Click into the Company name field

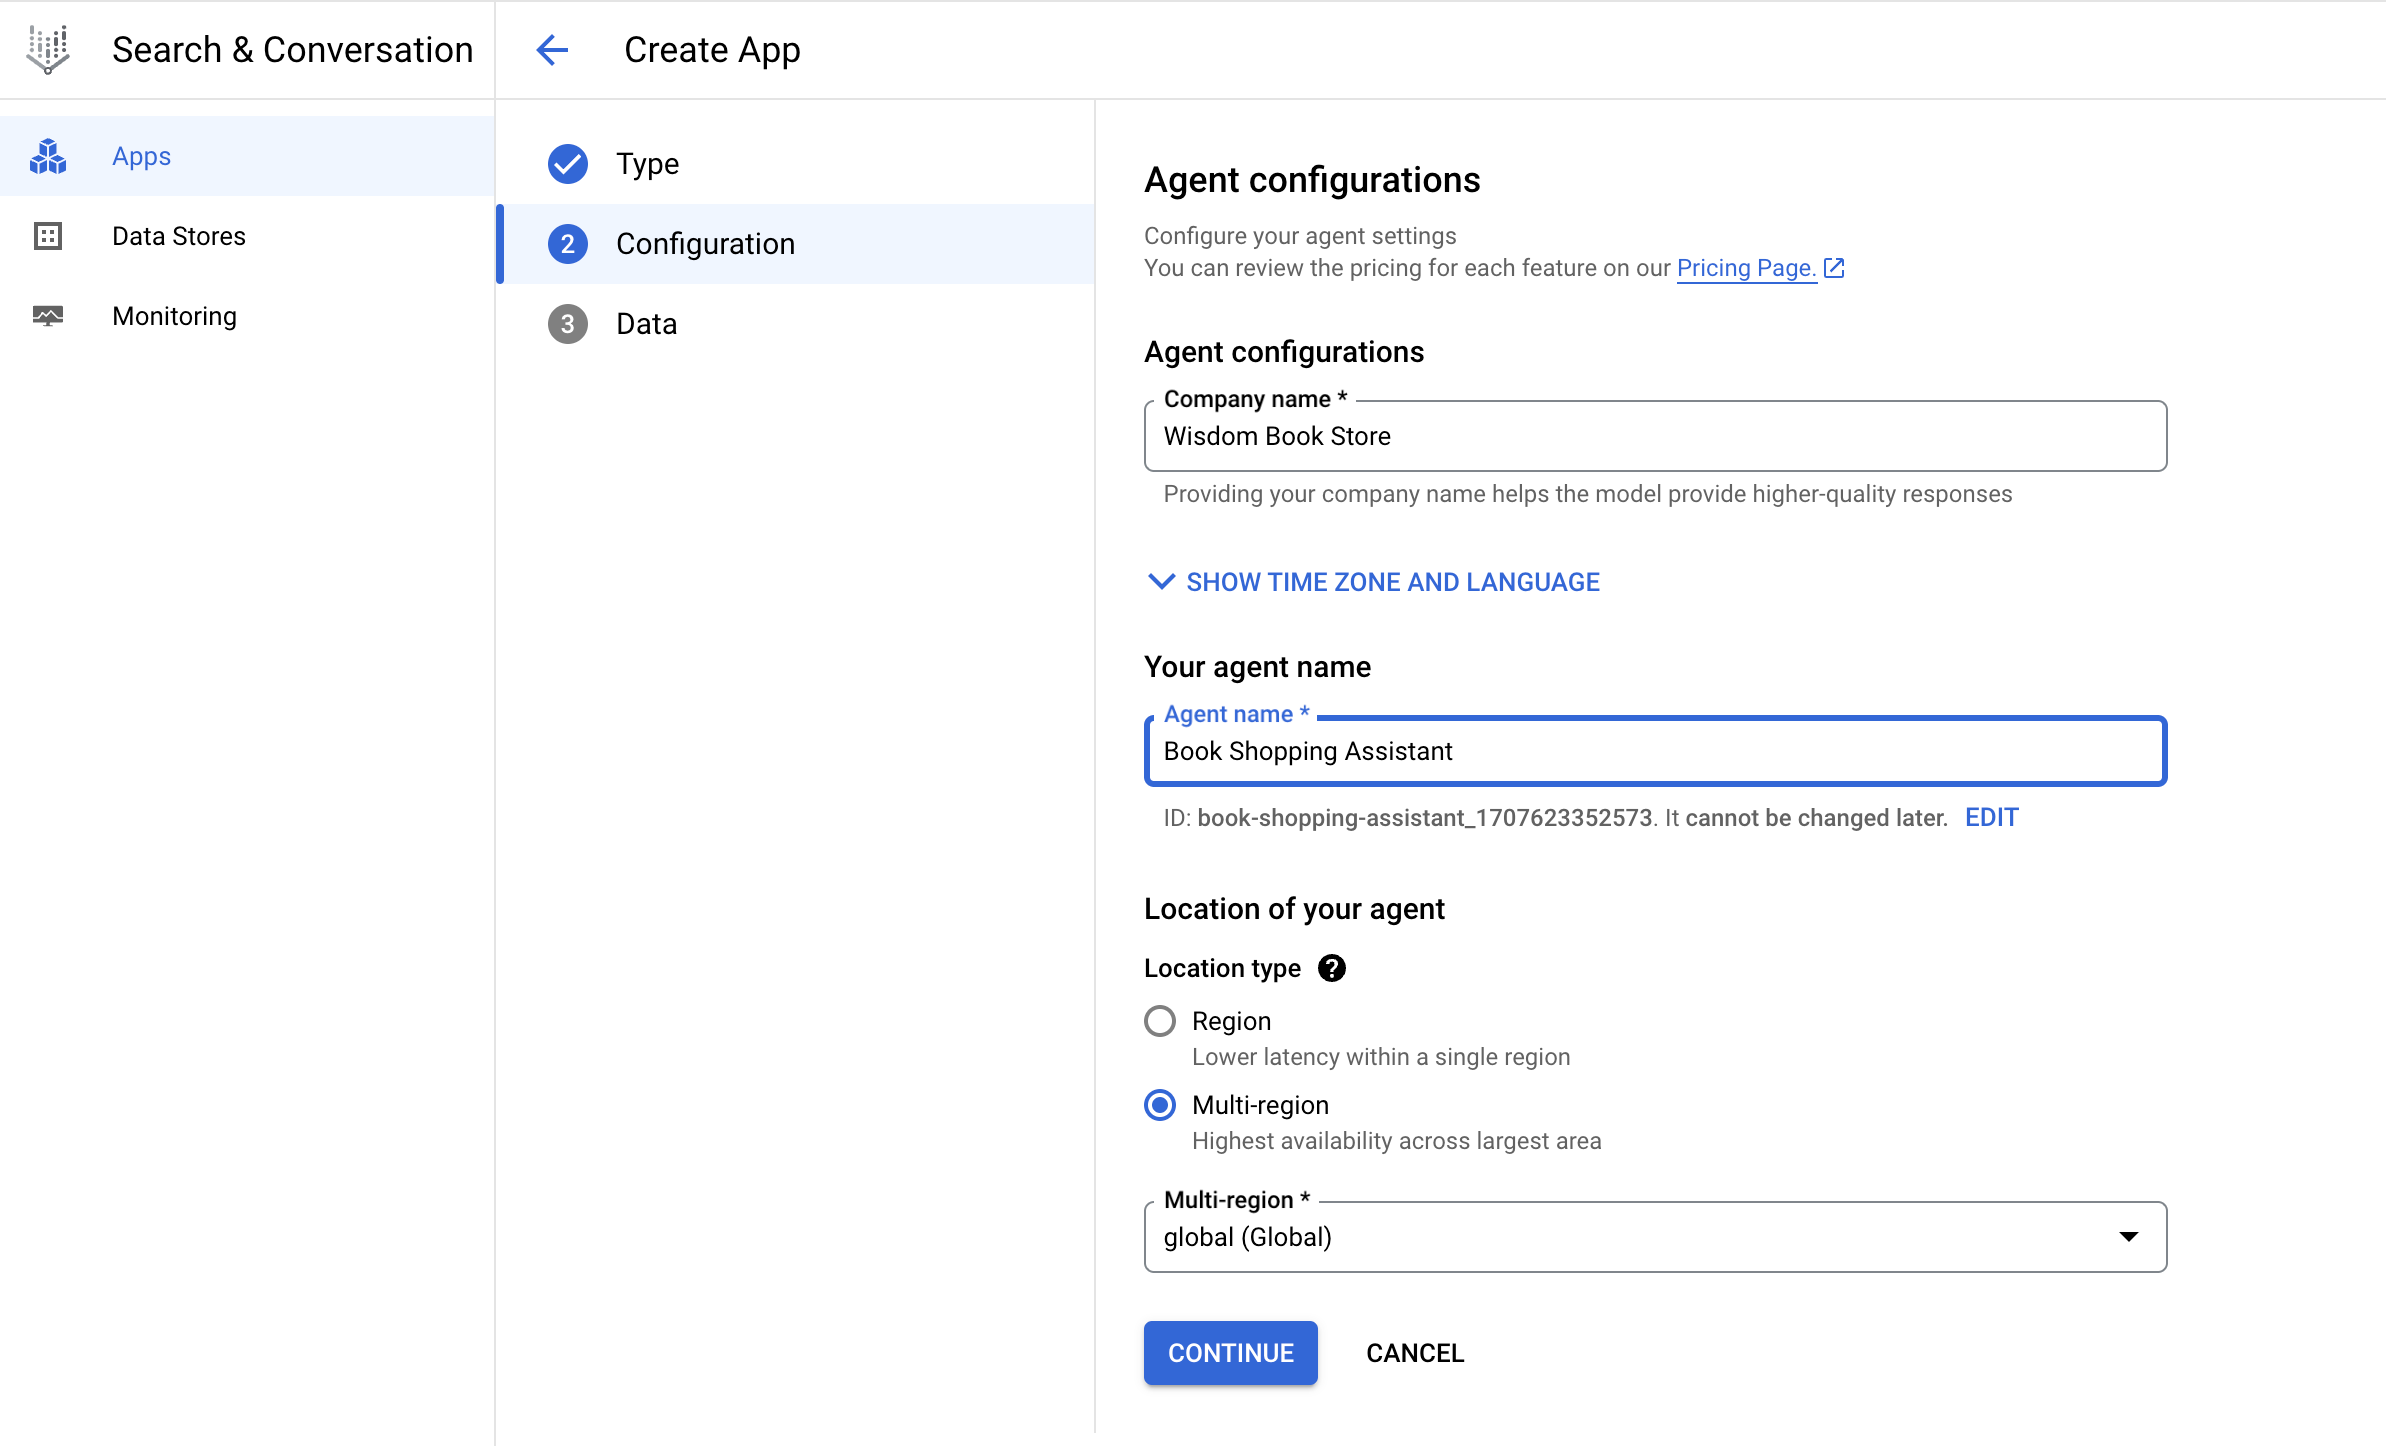pos(1655,437)
